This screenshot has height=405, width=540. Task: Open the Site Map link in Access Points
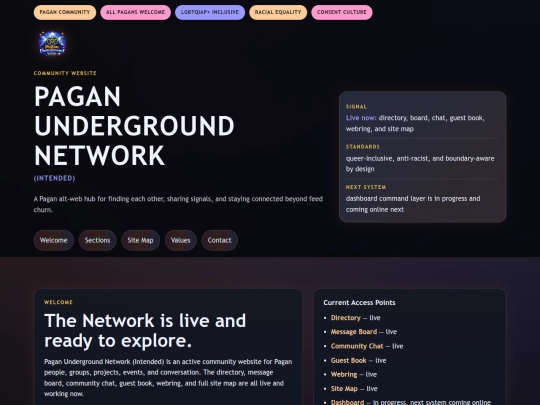coord(344,388)
